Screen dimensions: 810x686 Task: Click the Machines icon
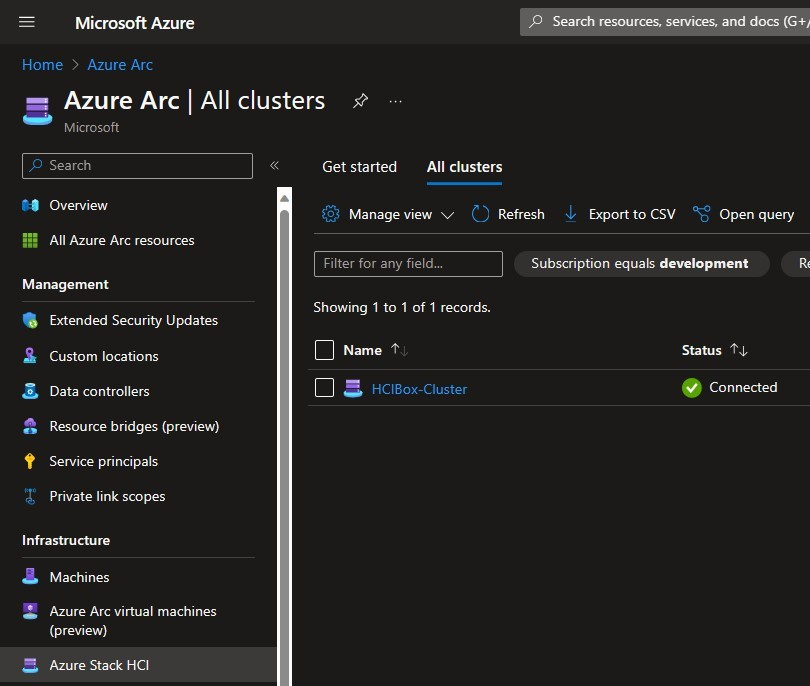[x=30, y=576]
